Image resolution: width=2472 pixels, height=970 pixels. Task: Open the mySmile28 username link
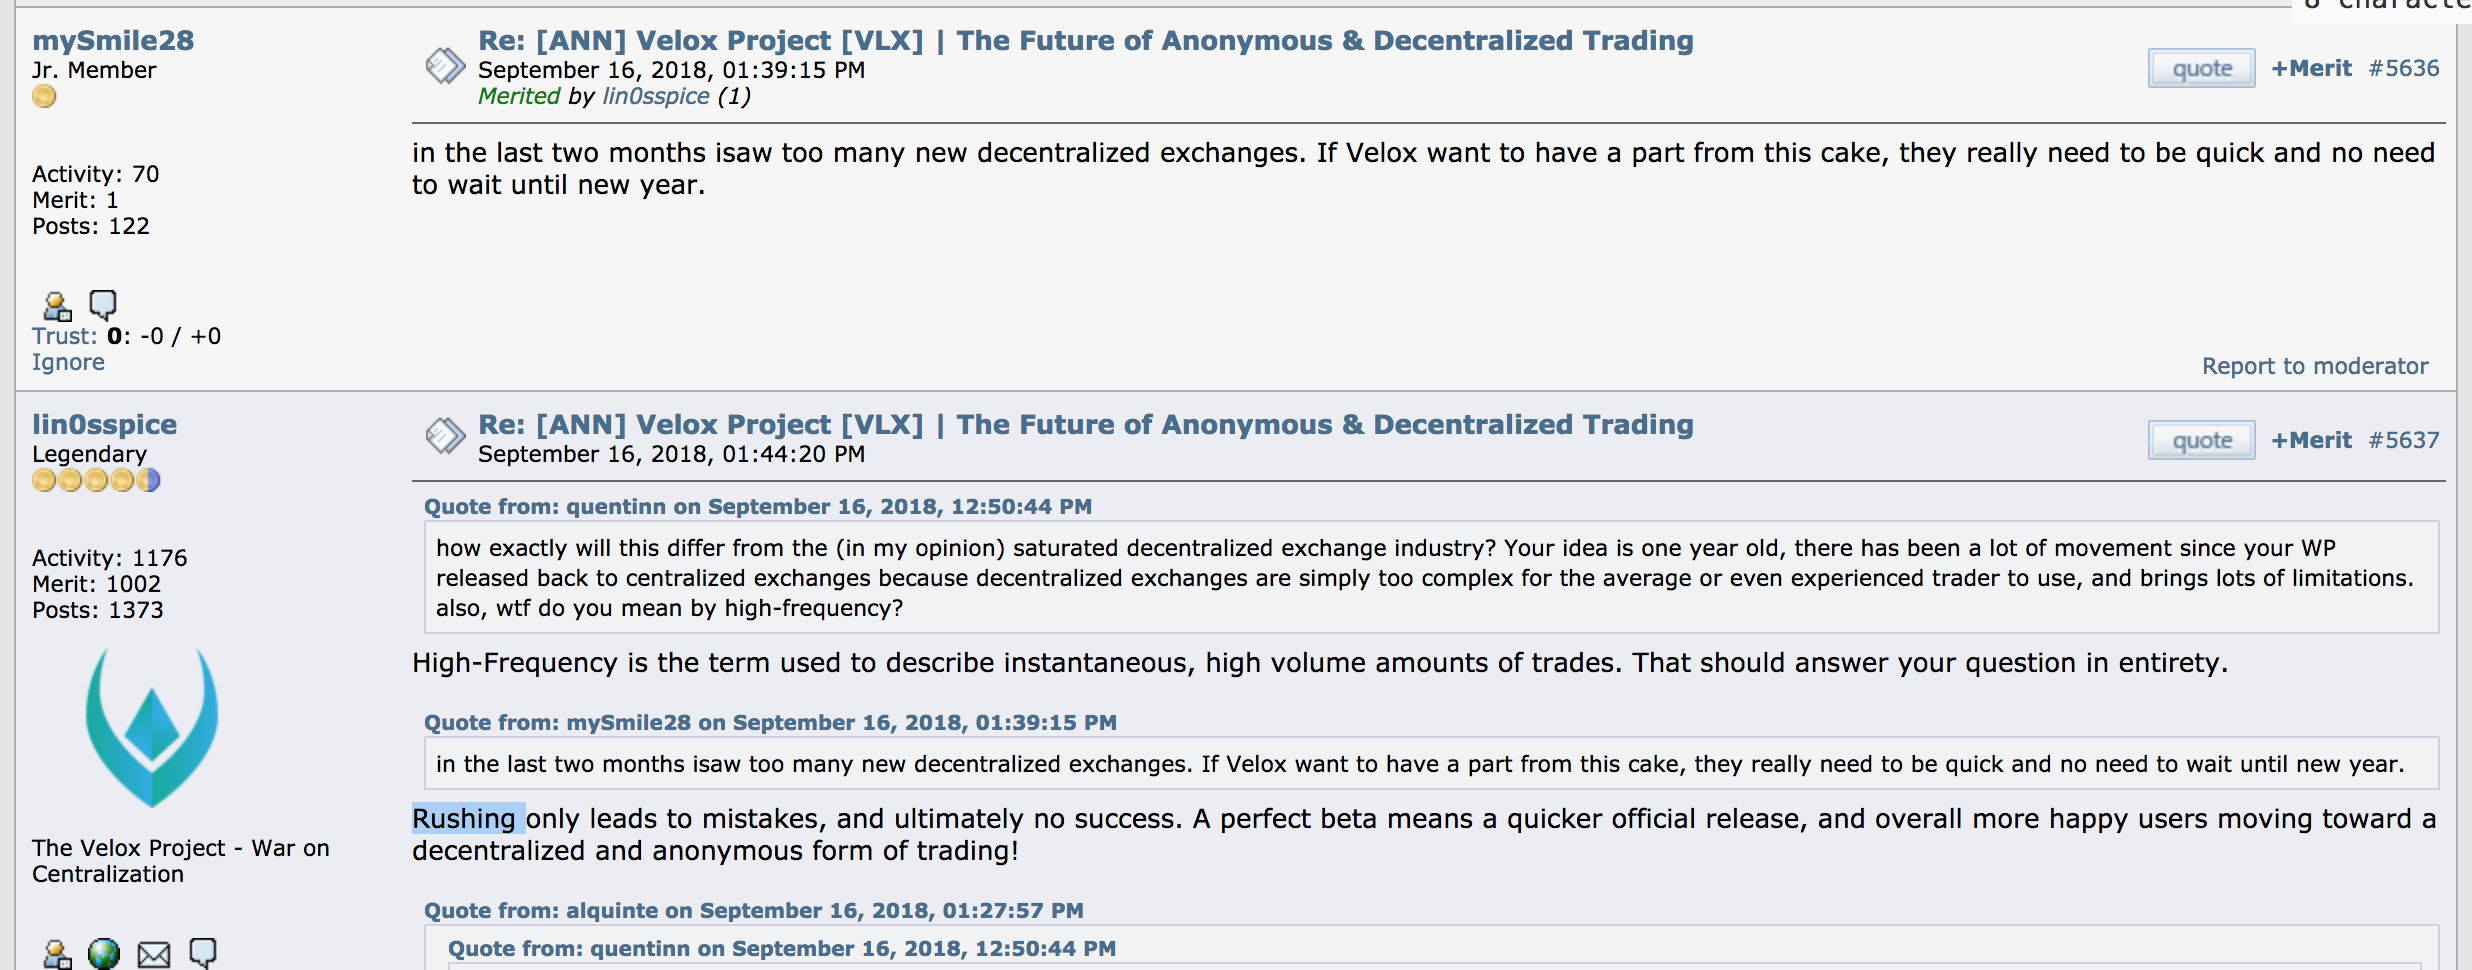(113, 40)
